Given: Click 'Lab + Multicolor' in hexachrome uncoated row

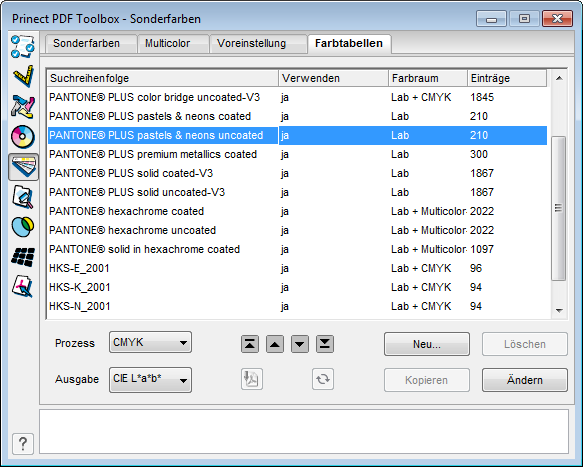Looking at the screenshot, I should (x=429, y=230).
